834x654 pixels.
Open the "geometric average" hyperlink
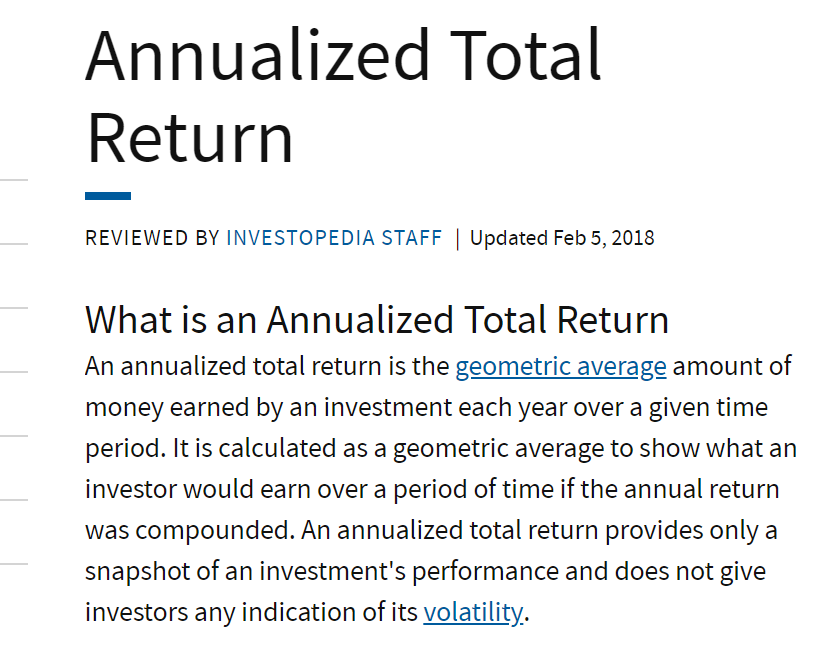click(560, 367)
